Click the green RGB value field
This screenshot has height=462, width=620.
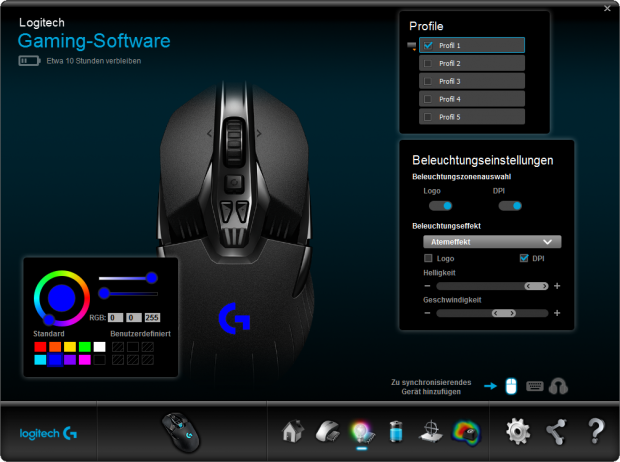(134, 318)
